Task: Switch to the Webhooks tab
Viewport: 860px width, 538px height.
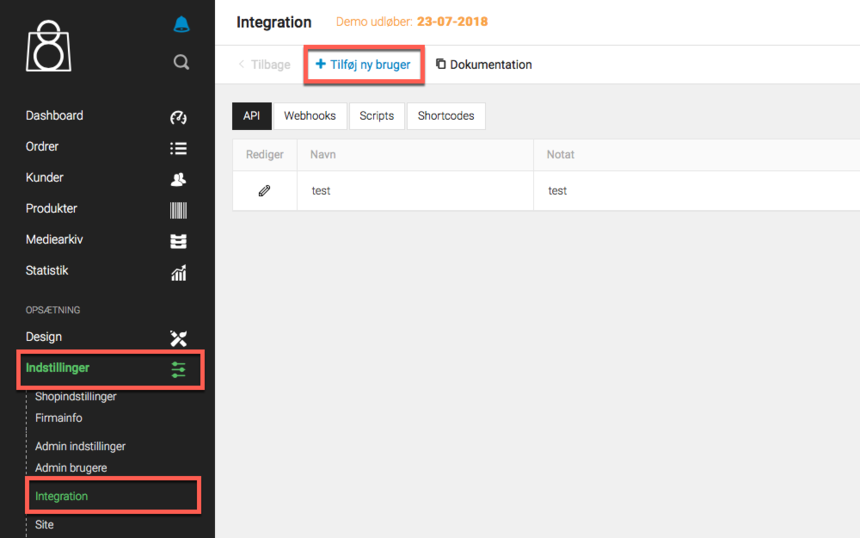Action: (x=309, y=116)
